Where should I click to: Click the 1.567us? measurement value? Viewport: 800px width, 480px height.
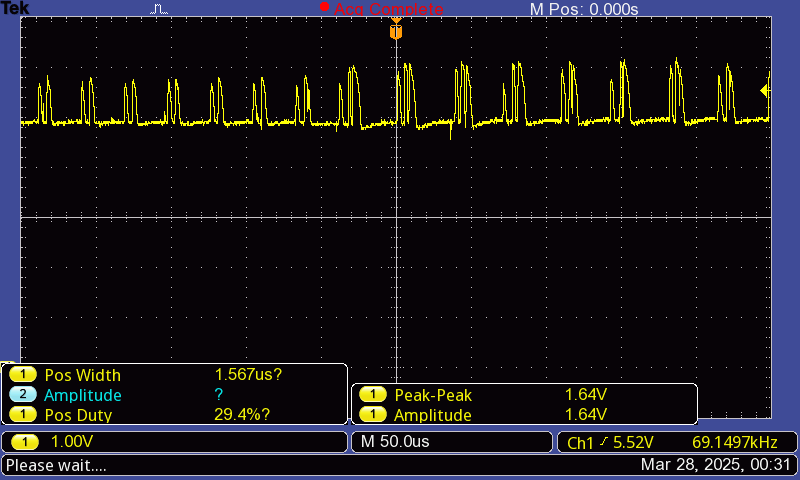[248, 374]
